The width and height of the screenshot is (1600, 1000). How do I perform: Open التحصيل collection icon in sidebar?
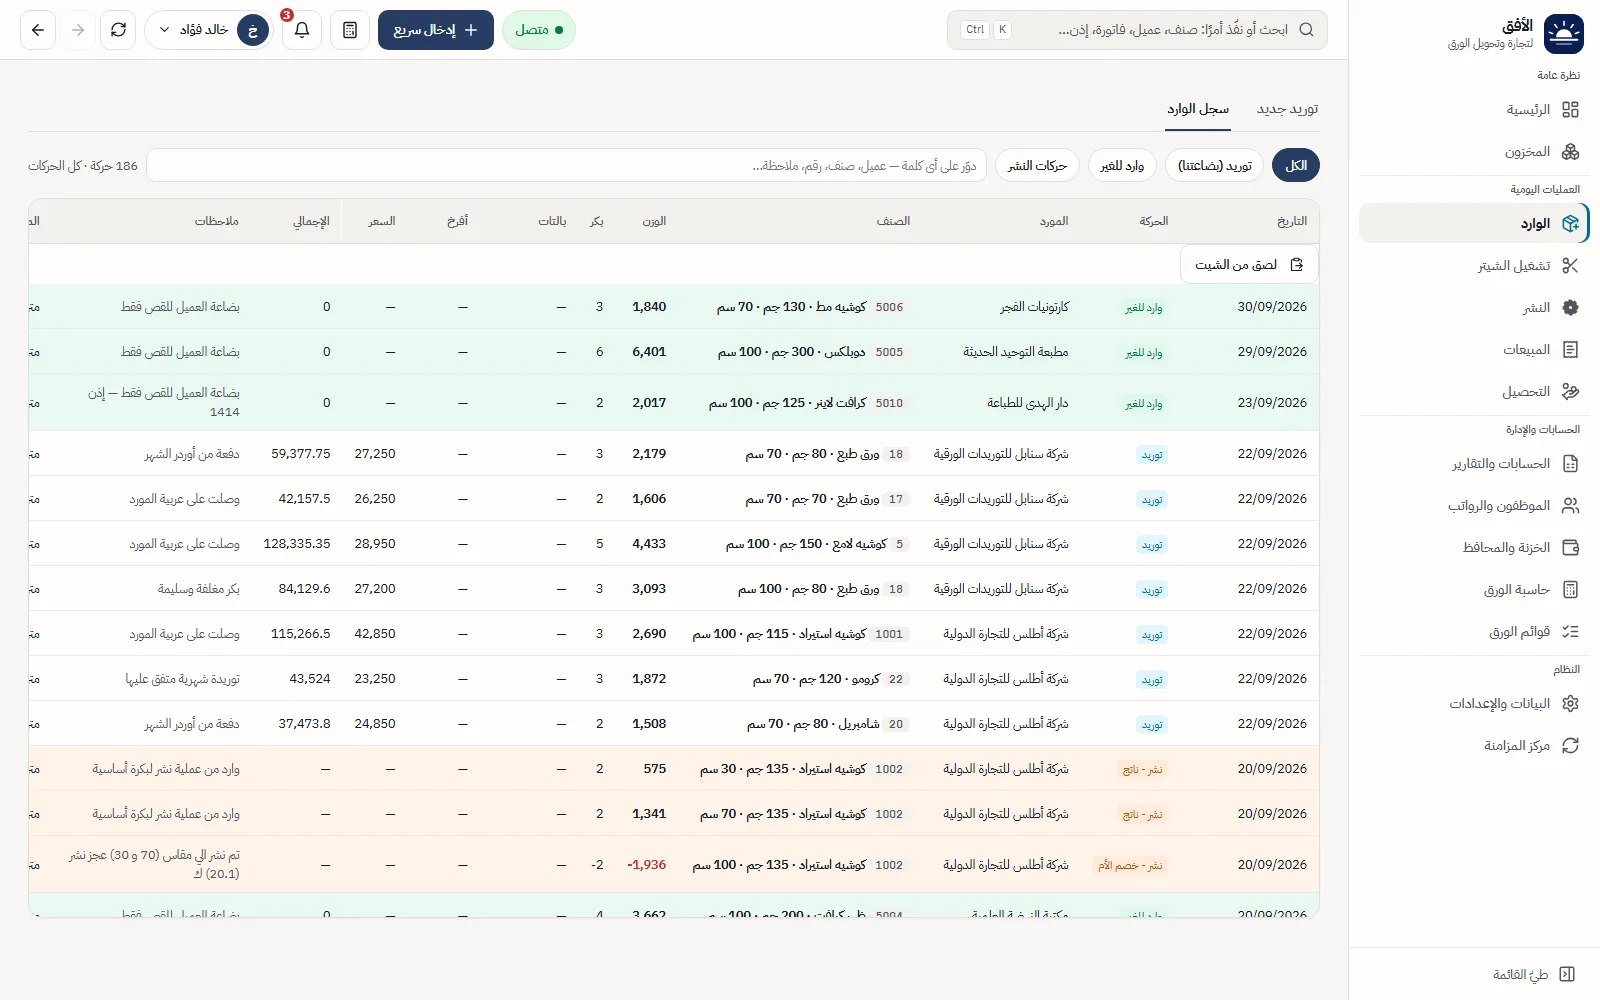click(1570, 392)
